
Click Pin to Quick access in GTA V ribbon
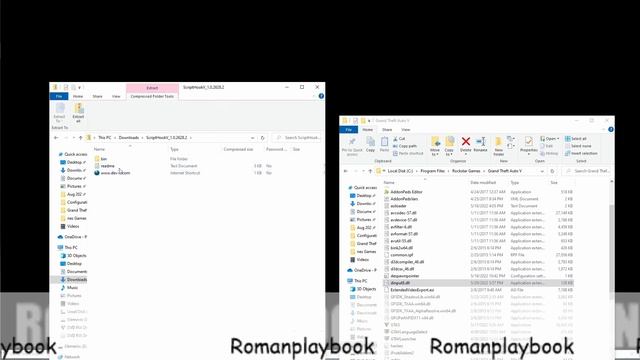(x=352, y=146)
